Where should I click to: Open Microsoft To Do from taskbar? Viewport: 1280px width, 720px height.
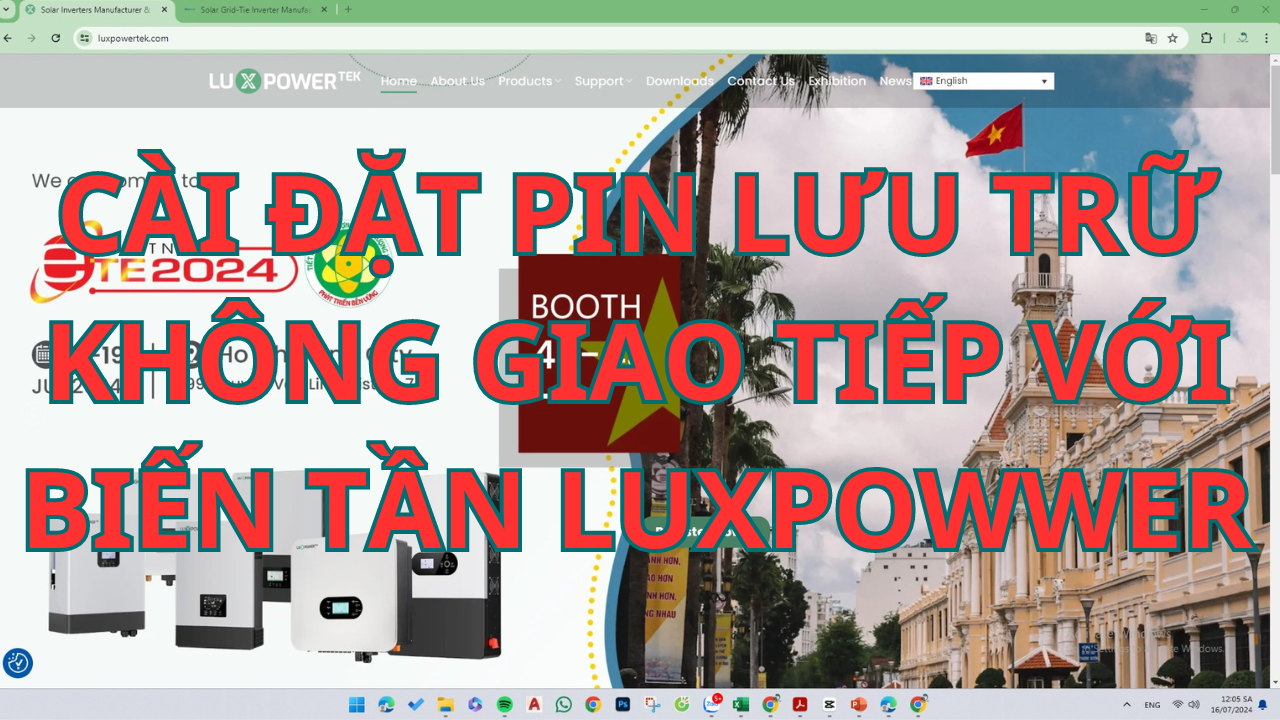tap(416, 704)
